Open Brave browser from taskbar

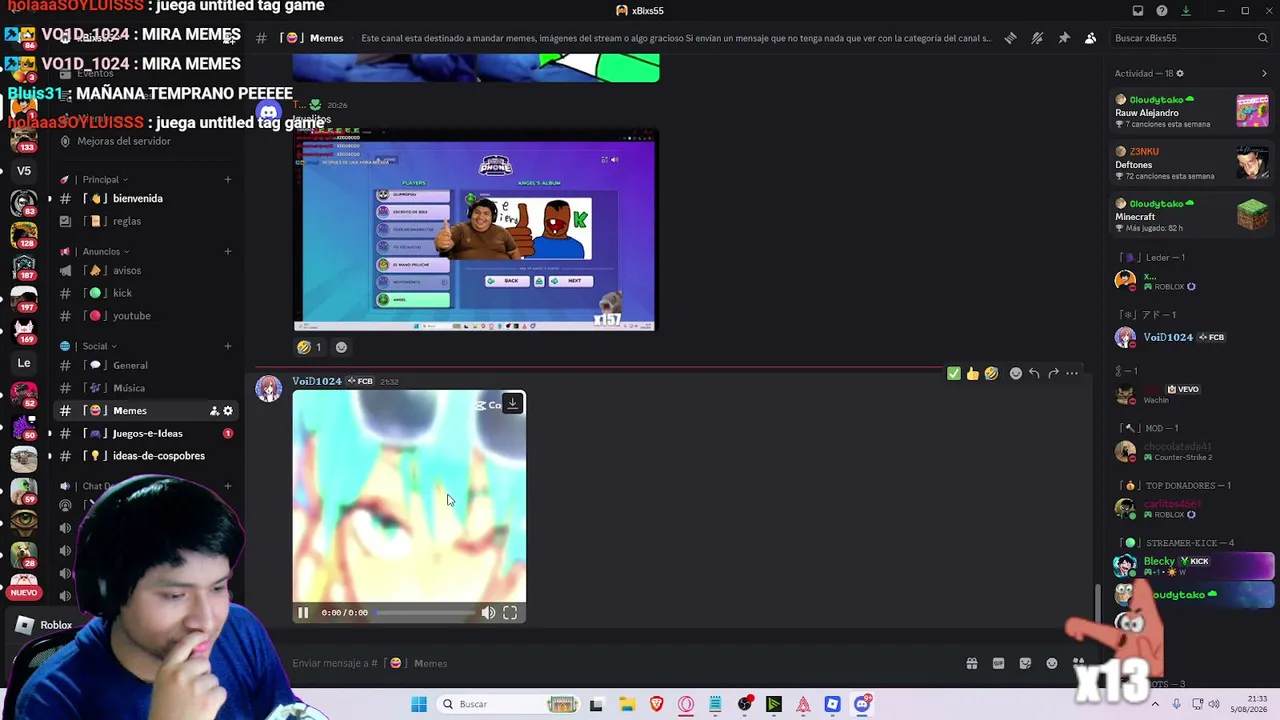click(656, 704)
